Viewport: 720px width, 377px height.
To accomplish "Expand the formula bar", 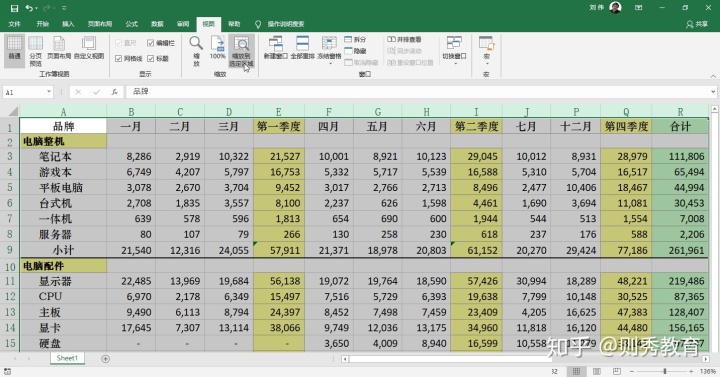I will (713, 92).
